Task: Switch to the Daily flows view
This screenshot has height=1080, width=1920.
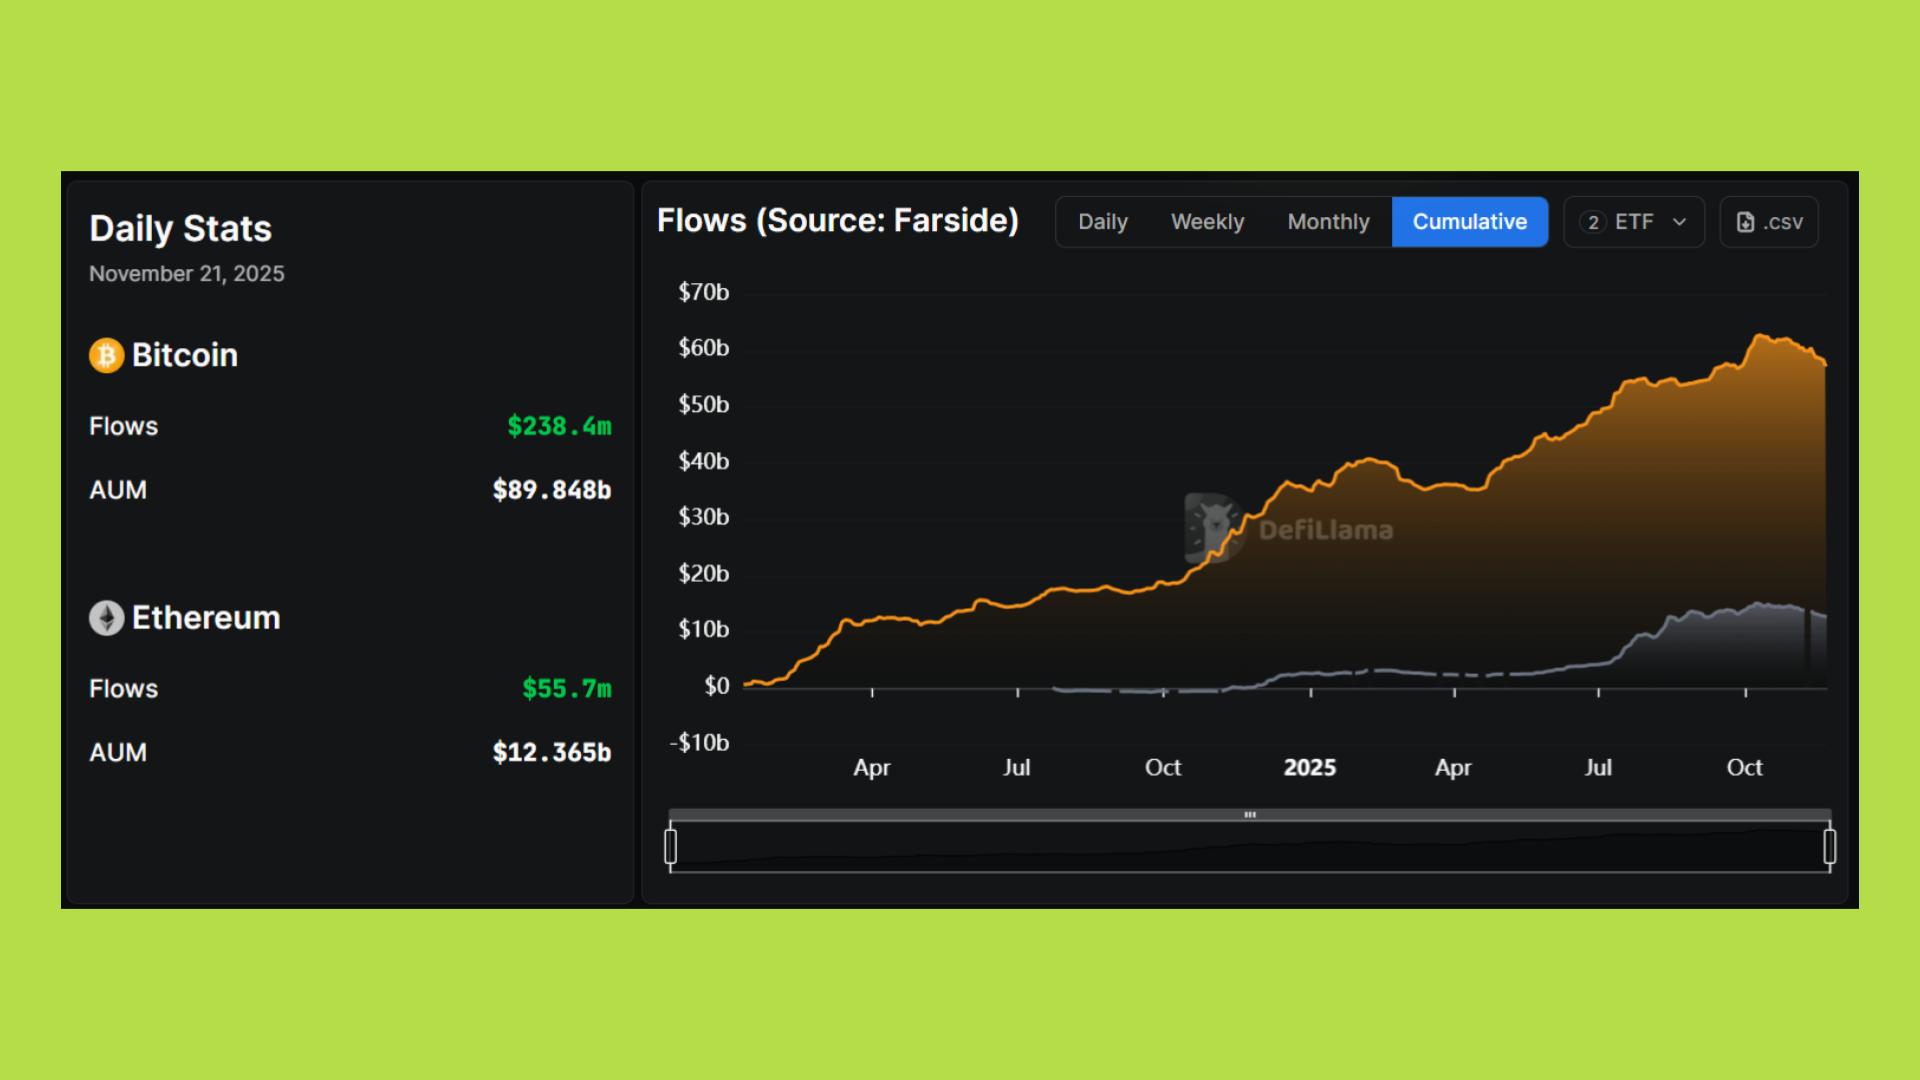Action: [x=1102, y=222]
